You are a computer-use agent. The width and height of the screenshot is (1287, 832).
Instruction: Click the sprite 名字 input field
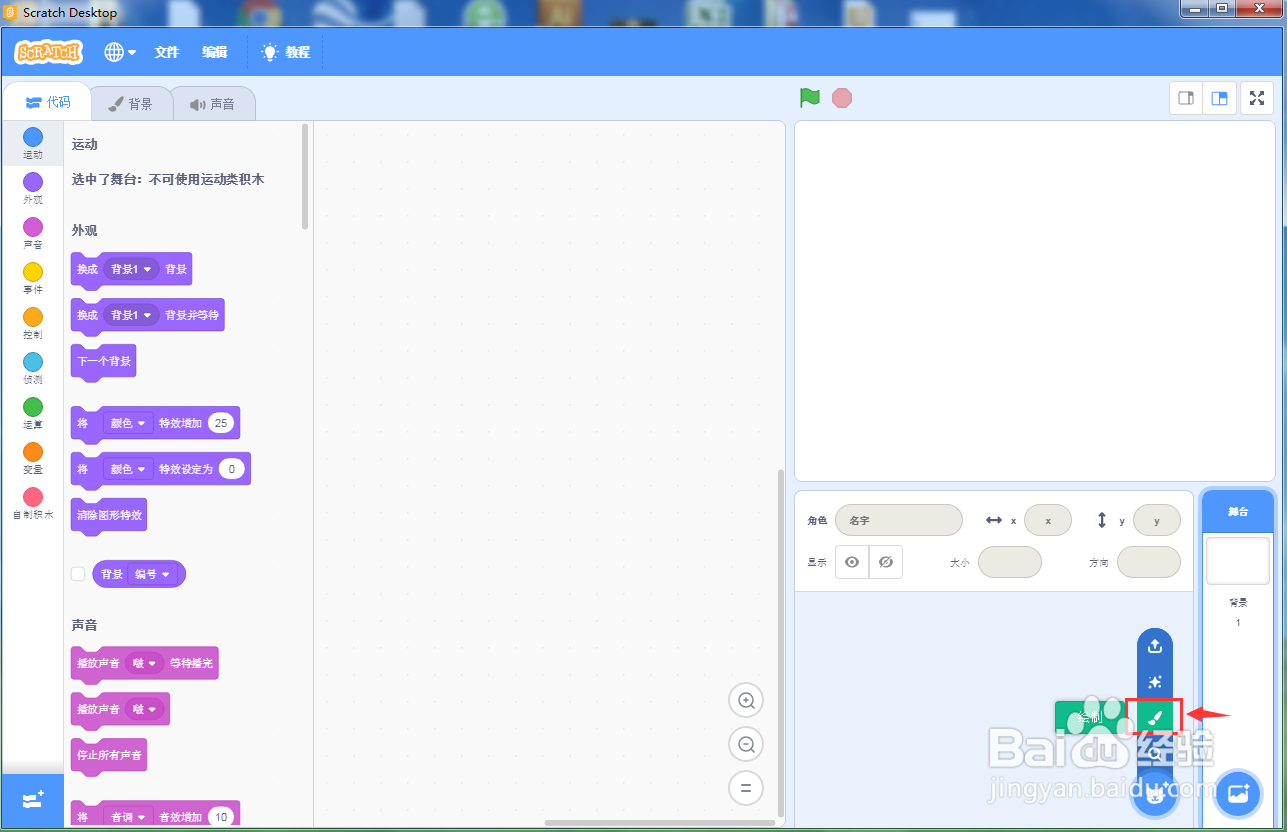[899, 520]
